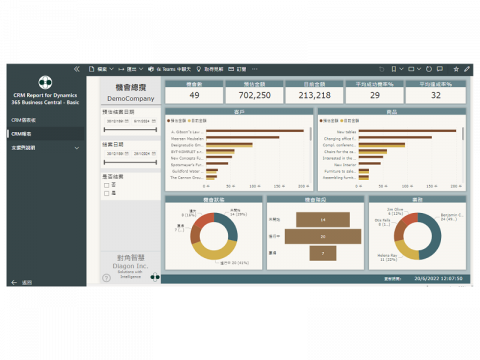480x360 pixels.
Task: Click the funnel bar labeled 20
Action: 323,236
